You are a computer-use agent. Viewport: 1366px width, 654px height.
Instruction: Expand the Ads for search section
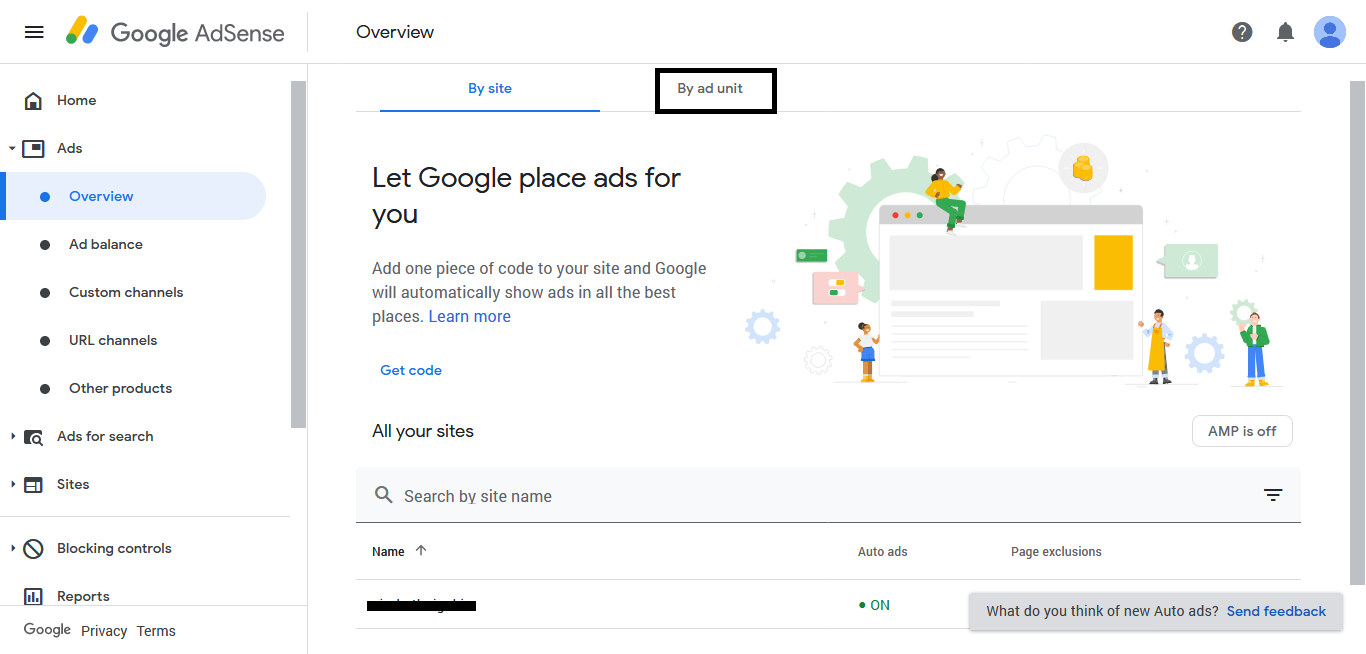click(12, 437)
